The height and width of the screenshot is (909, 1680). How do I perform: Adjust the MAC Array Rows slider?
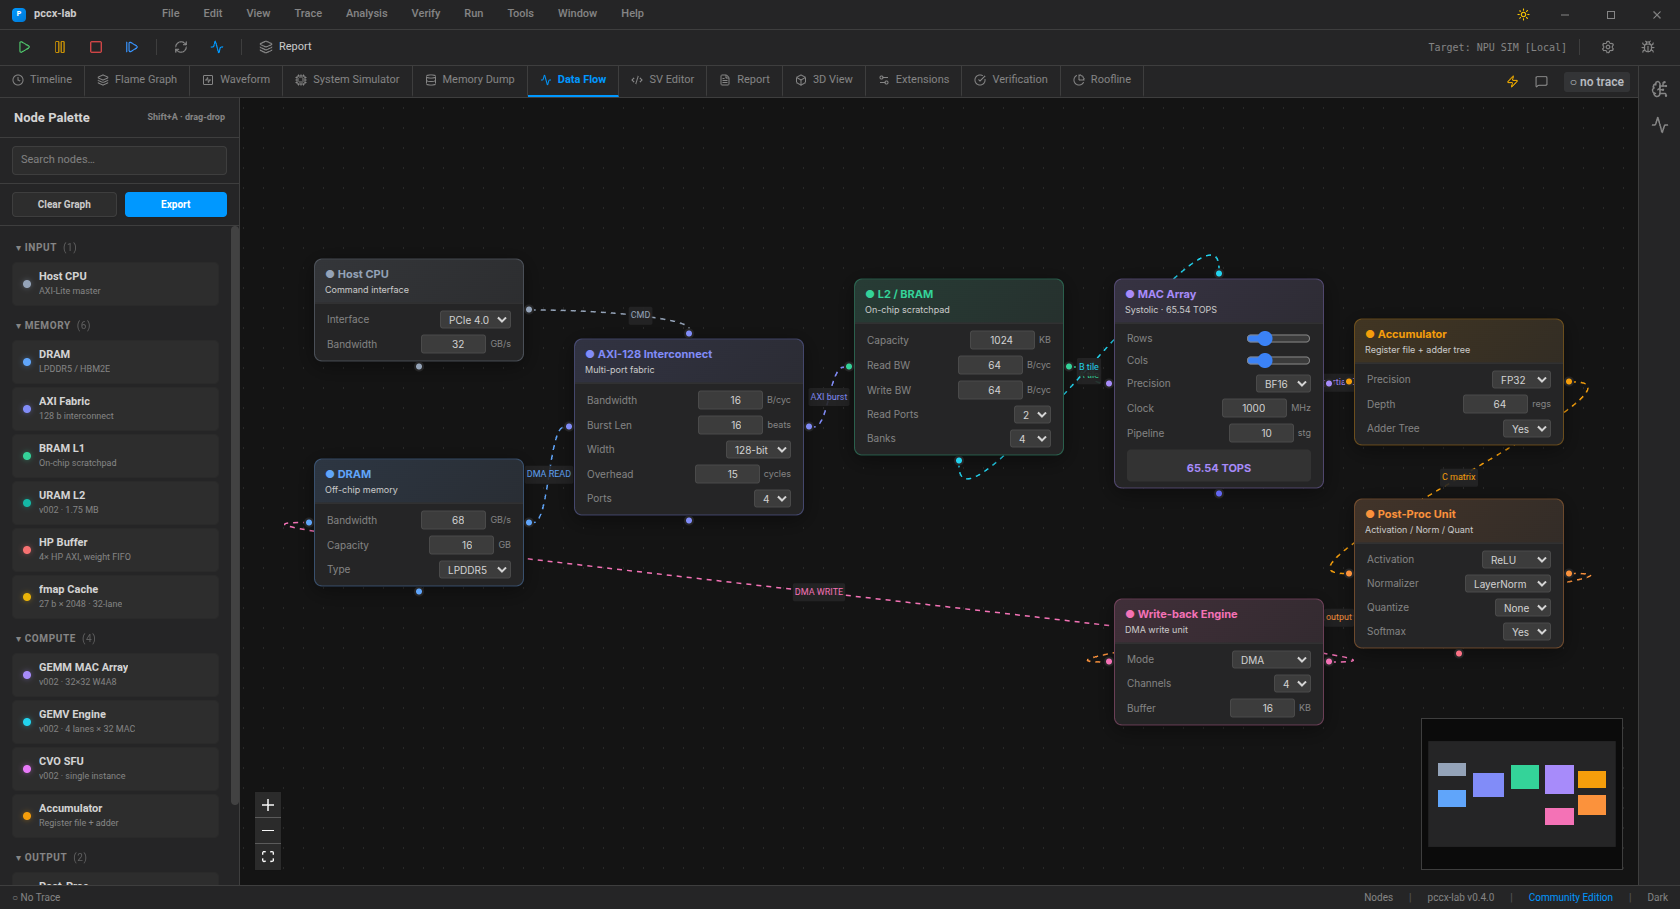1266,339
